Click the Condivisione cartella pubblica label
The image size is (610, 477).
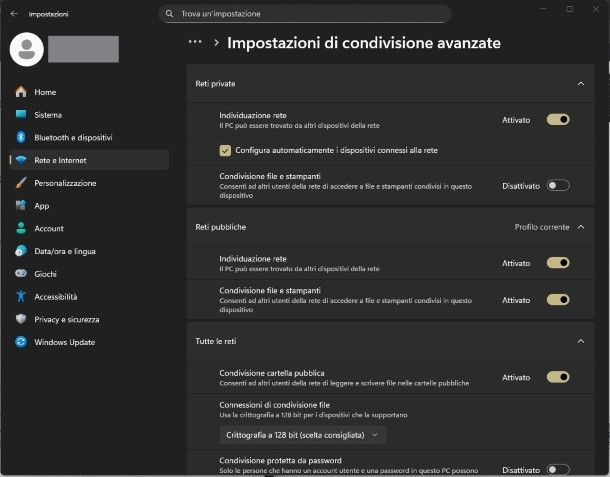point(272,373)
